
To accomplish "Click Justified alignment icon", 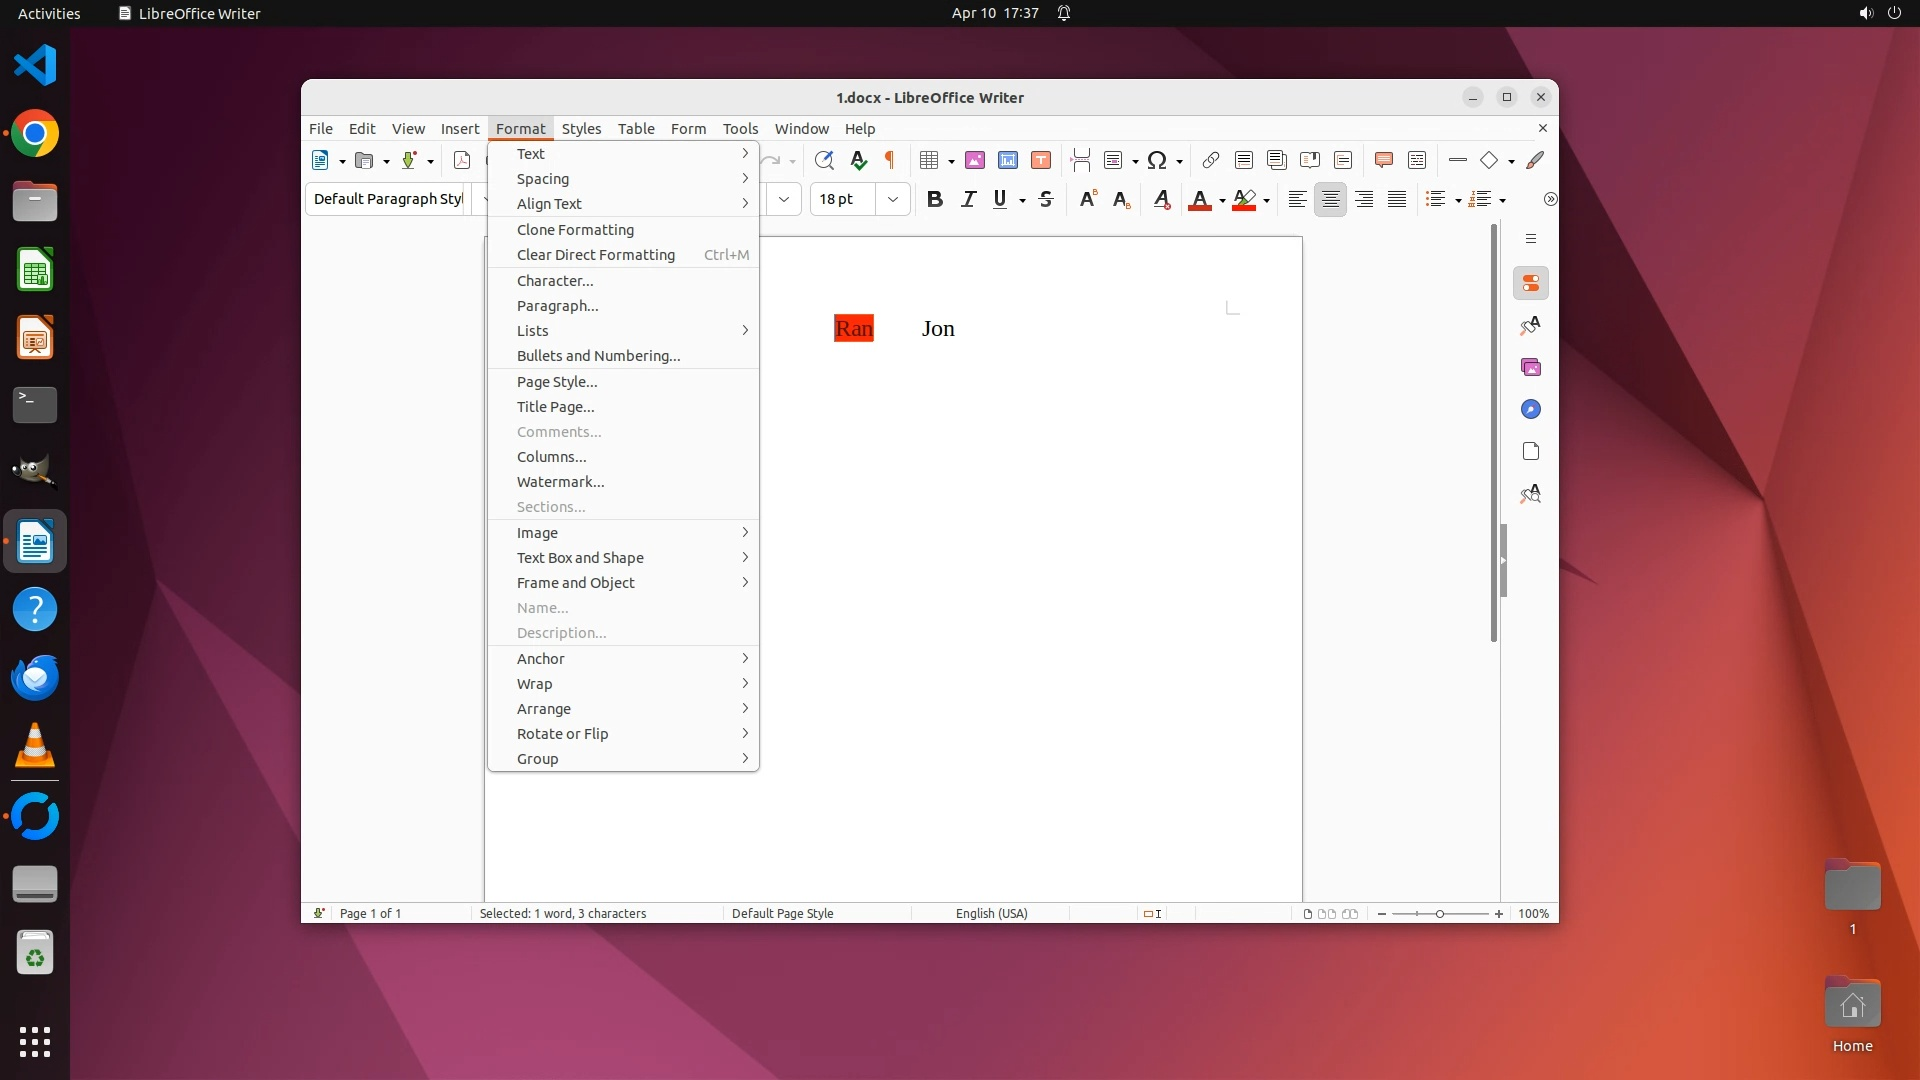I will coord(1397,199).
